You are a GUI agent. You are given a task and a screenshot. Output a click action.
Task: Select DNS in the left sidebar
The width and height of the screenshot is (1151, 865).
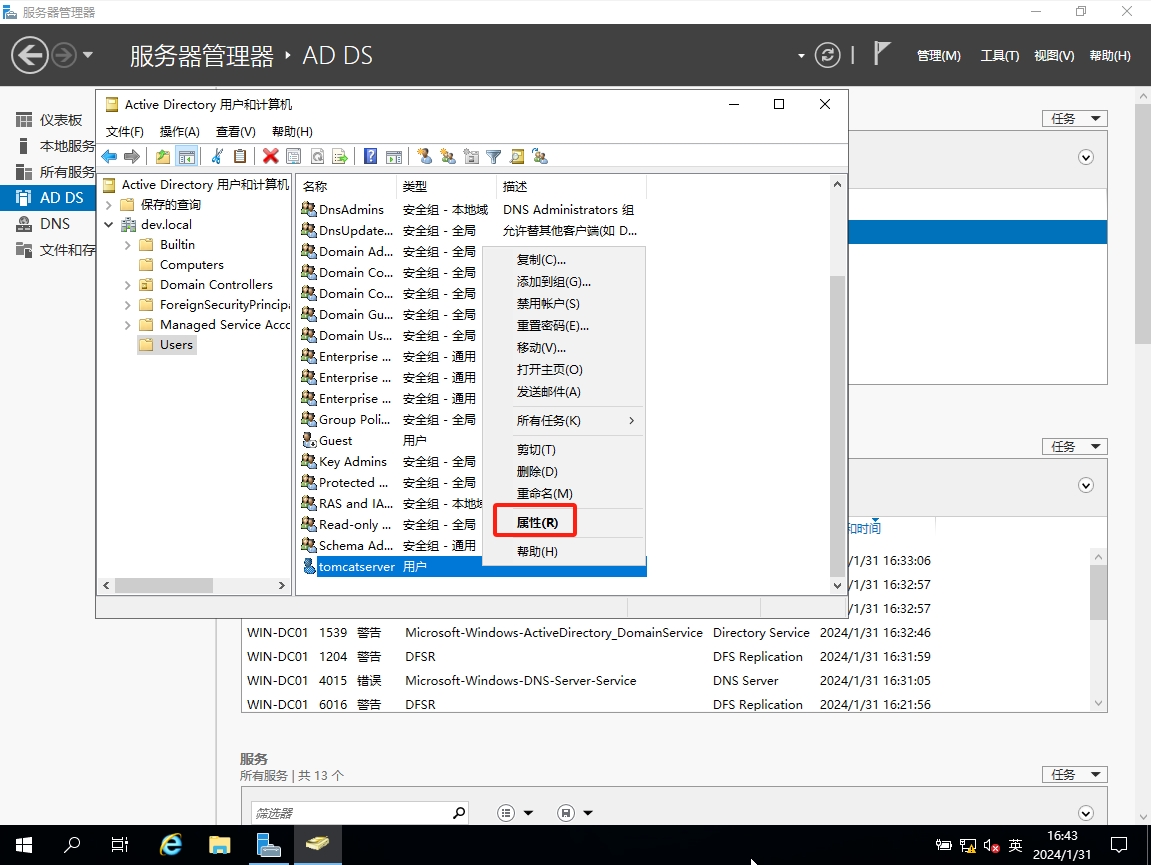click(x=55, y=224)
